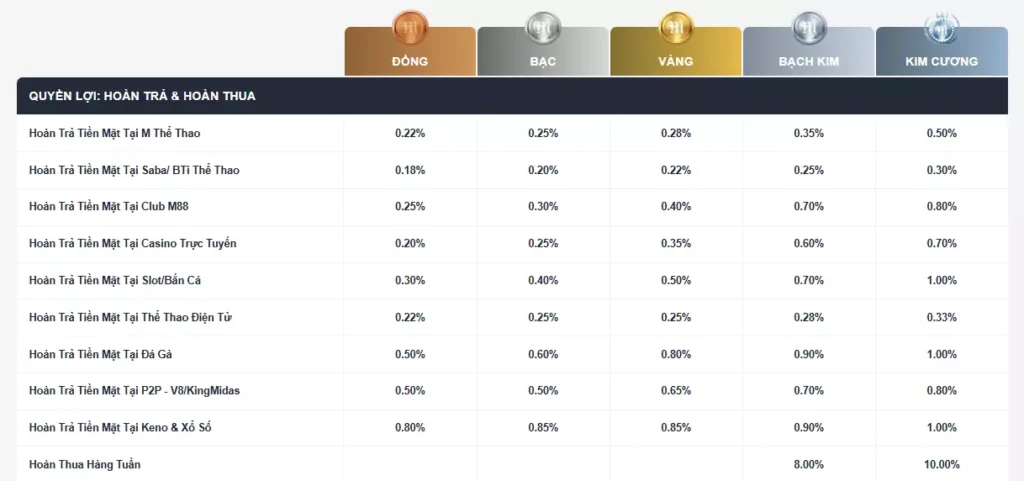Switch to the Bạch Kim tier label

(808, 61)
